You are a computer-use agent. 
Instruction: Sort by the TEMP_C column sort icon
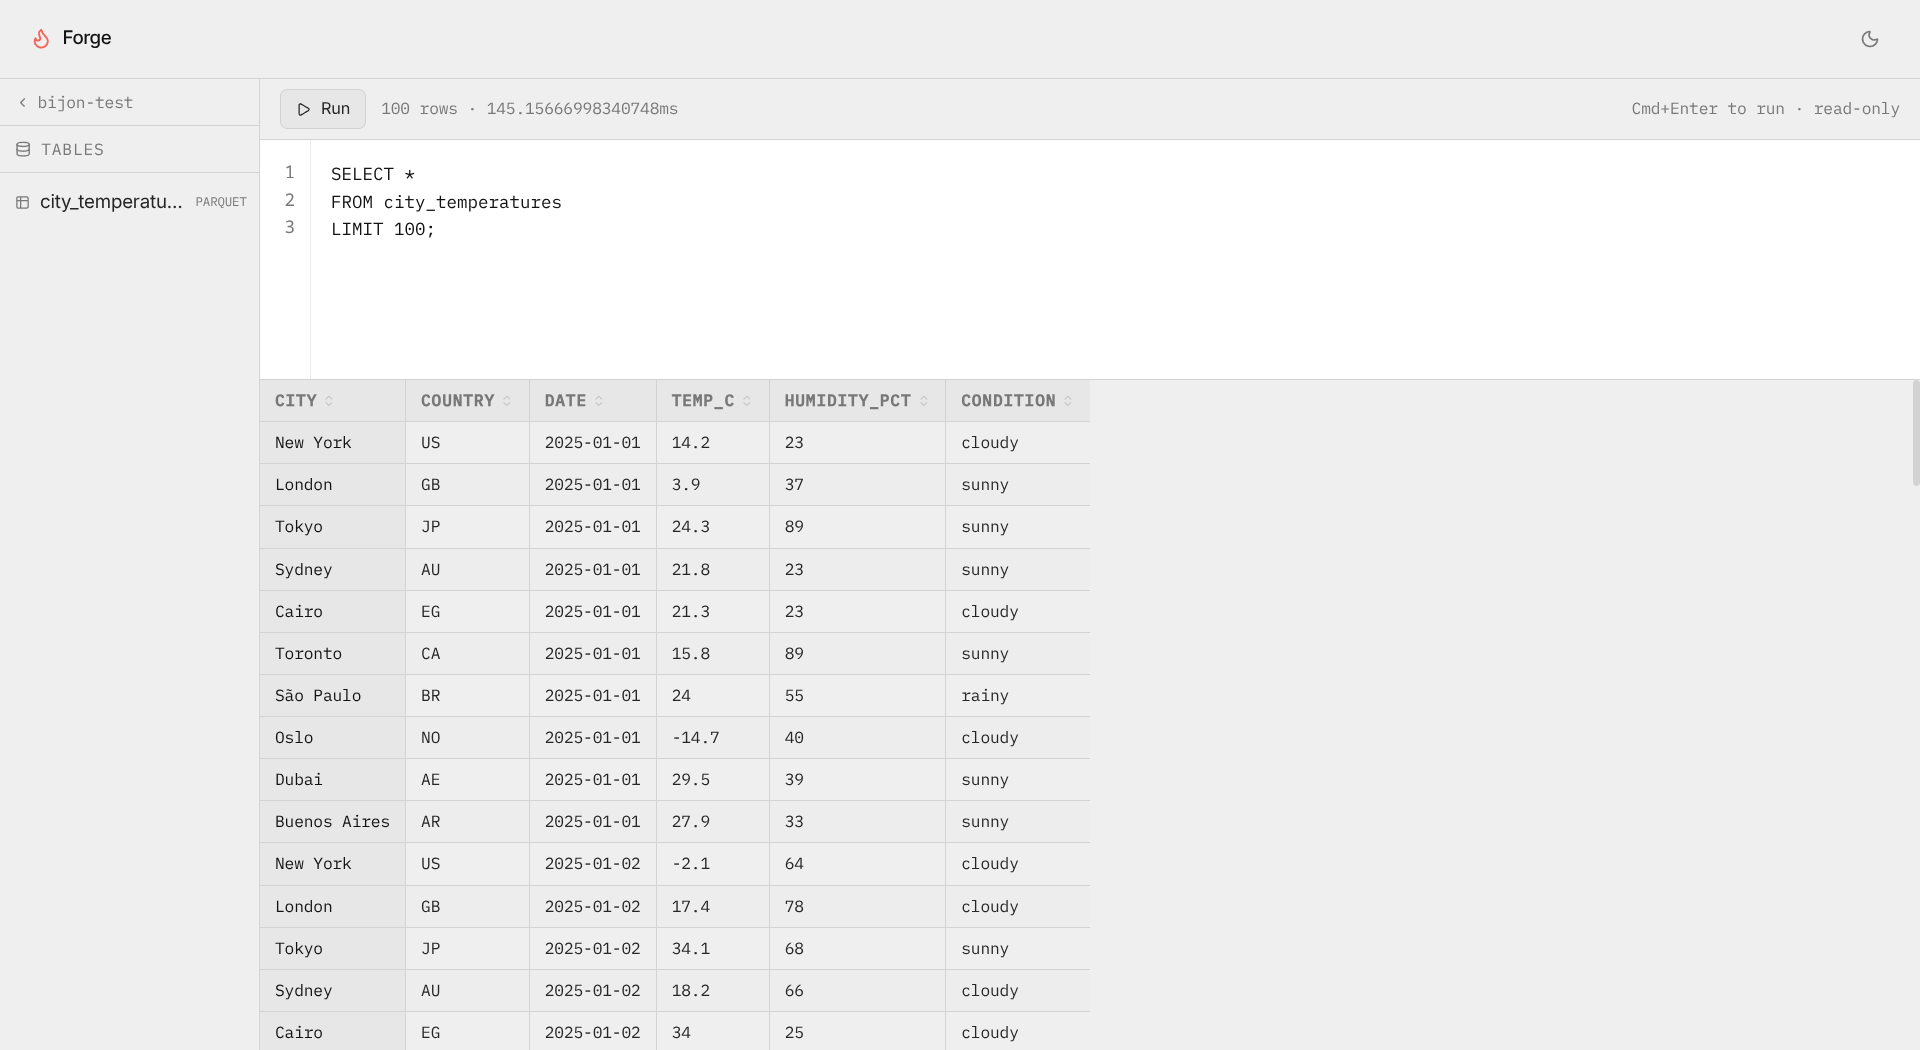click(x=747, y=401)
